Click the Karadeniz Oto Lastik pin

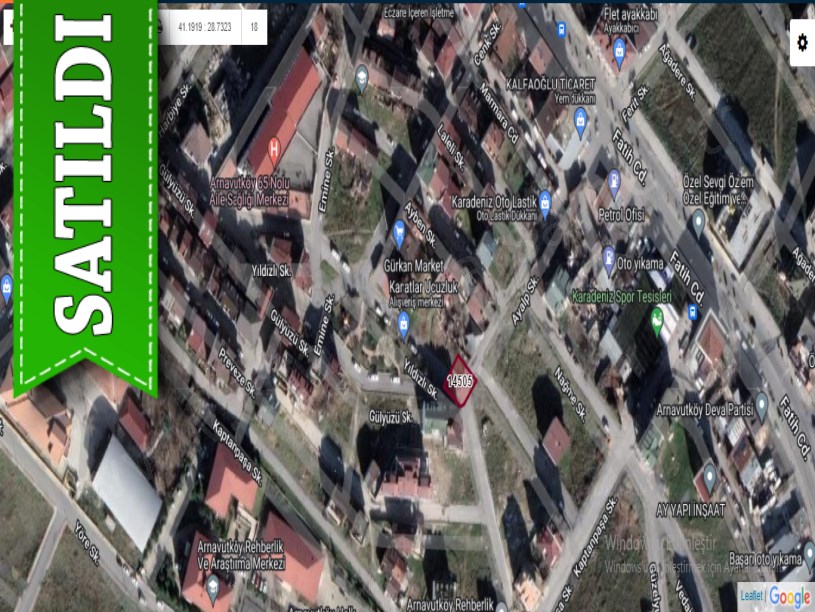pos(545,201)
